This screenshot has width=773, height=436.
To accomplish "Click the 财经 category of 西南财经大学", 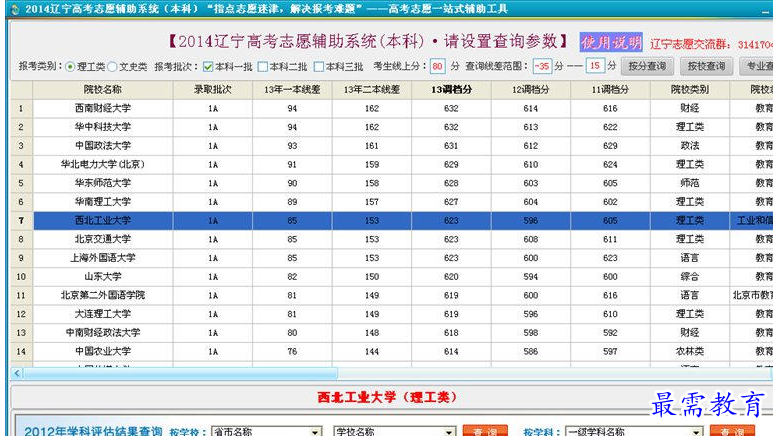I will (x=690, y=109).
